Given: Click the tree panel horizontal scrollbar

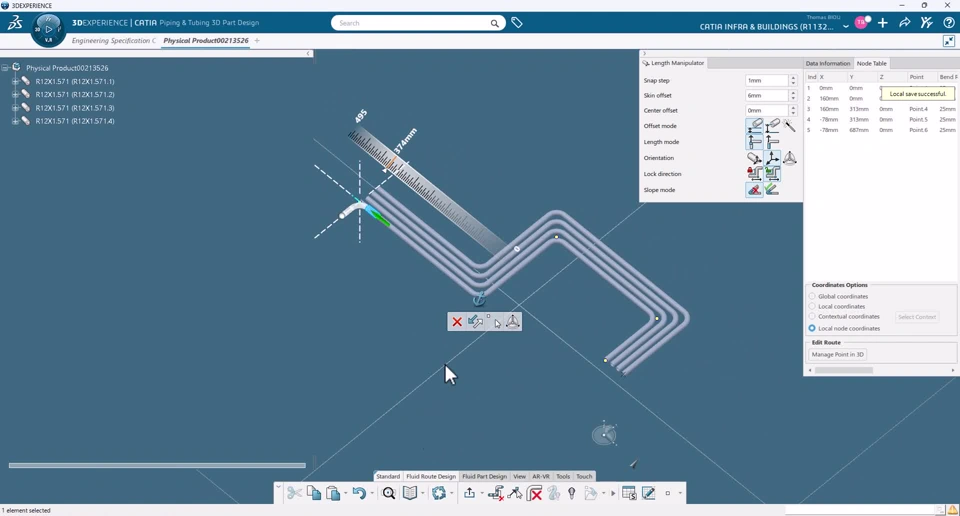Looking at the screenshot, I should click(x=157, y=465).
